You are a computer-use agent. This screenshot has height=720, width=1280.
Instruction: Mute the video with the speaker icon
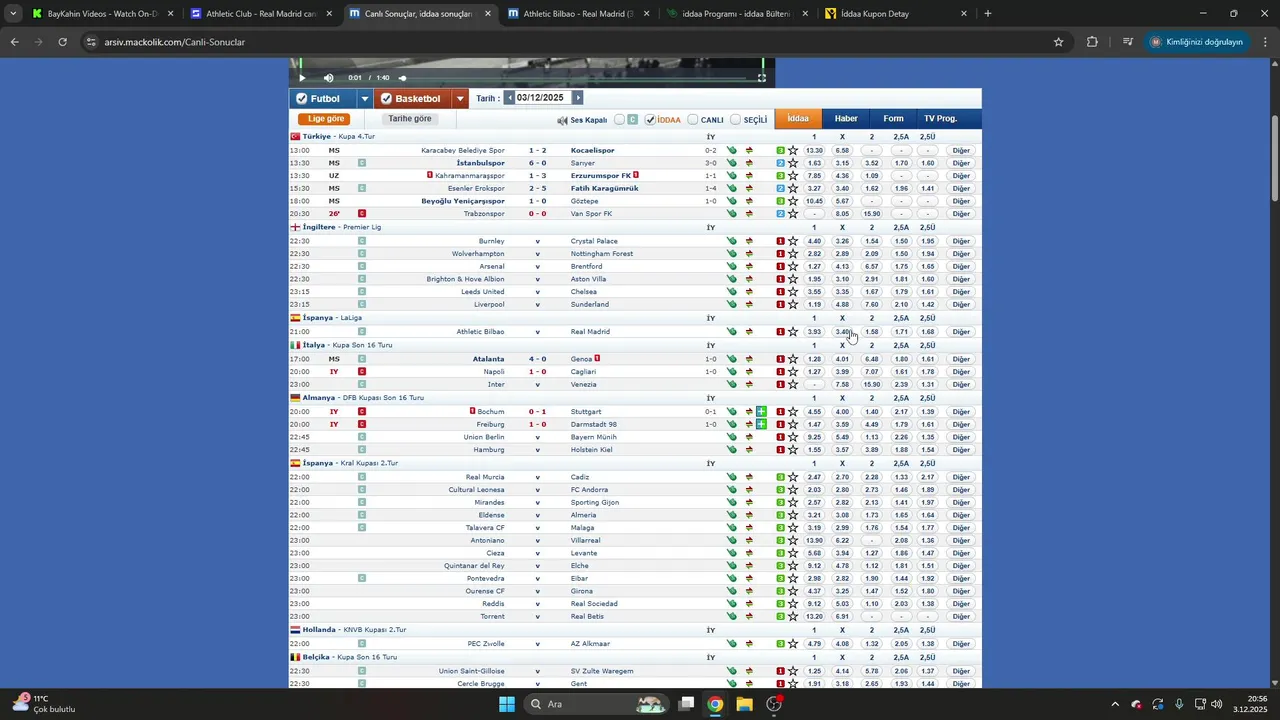(x=329, y=78)
